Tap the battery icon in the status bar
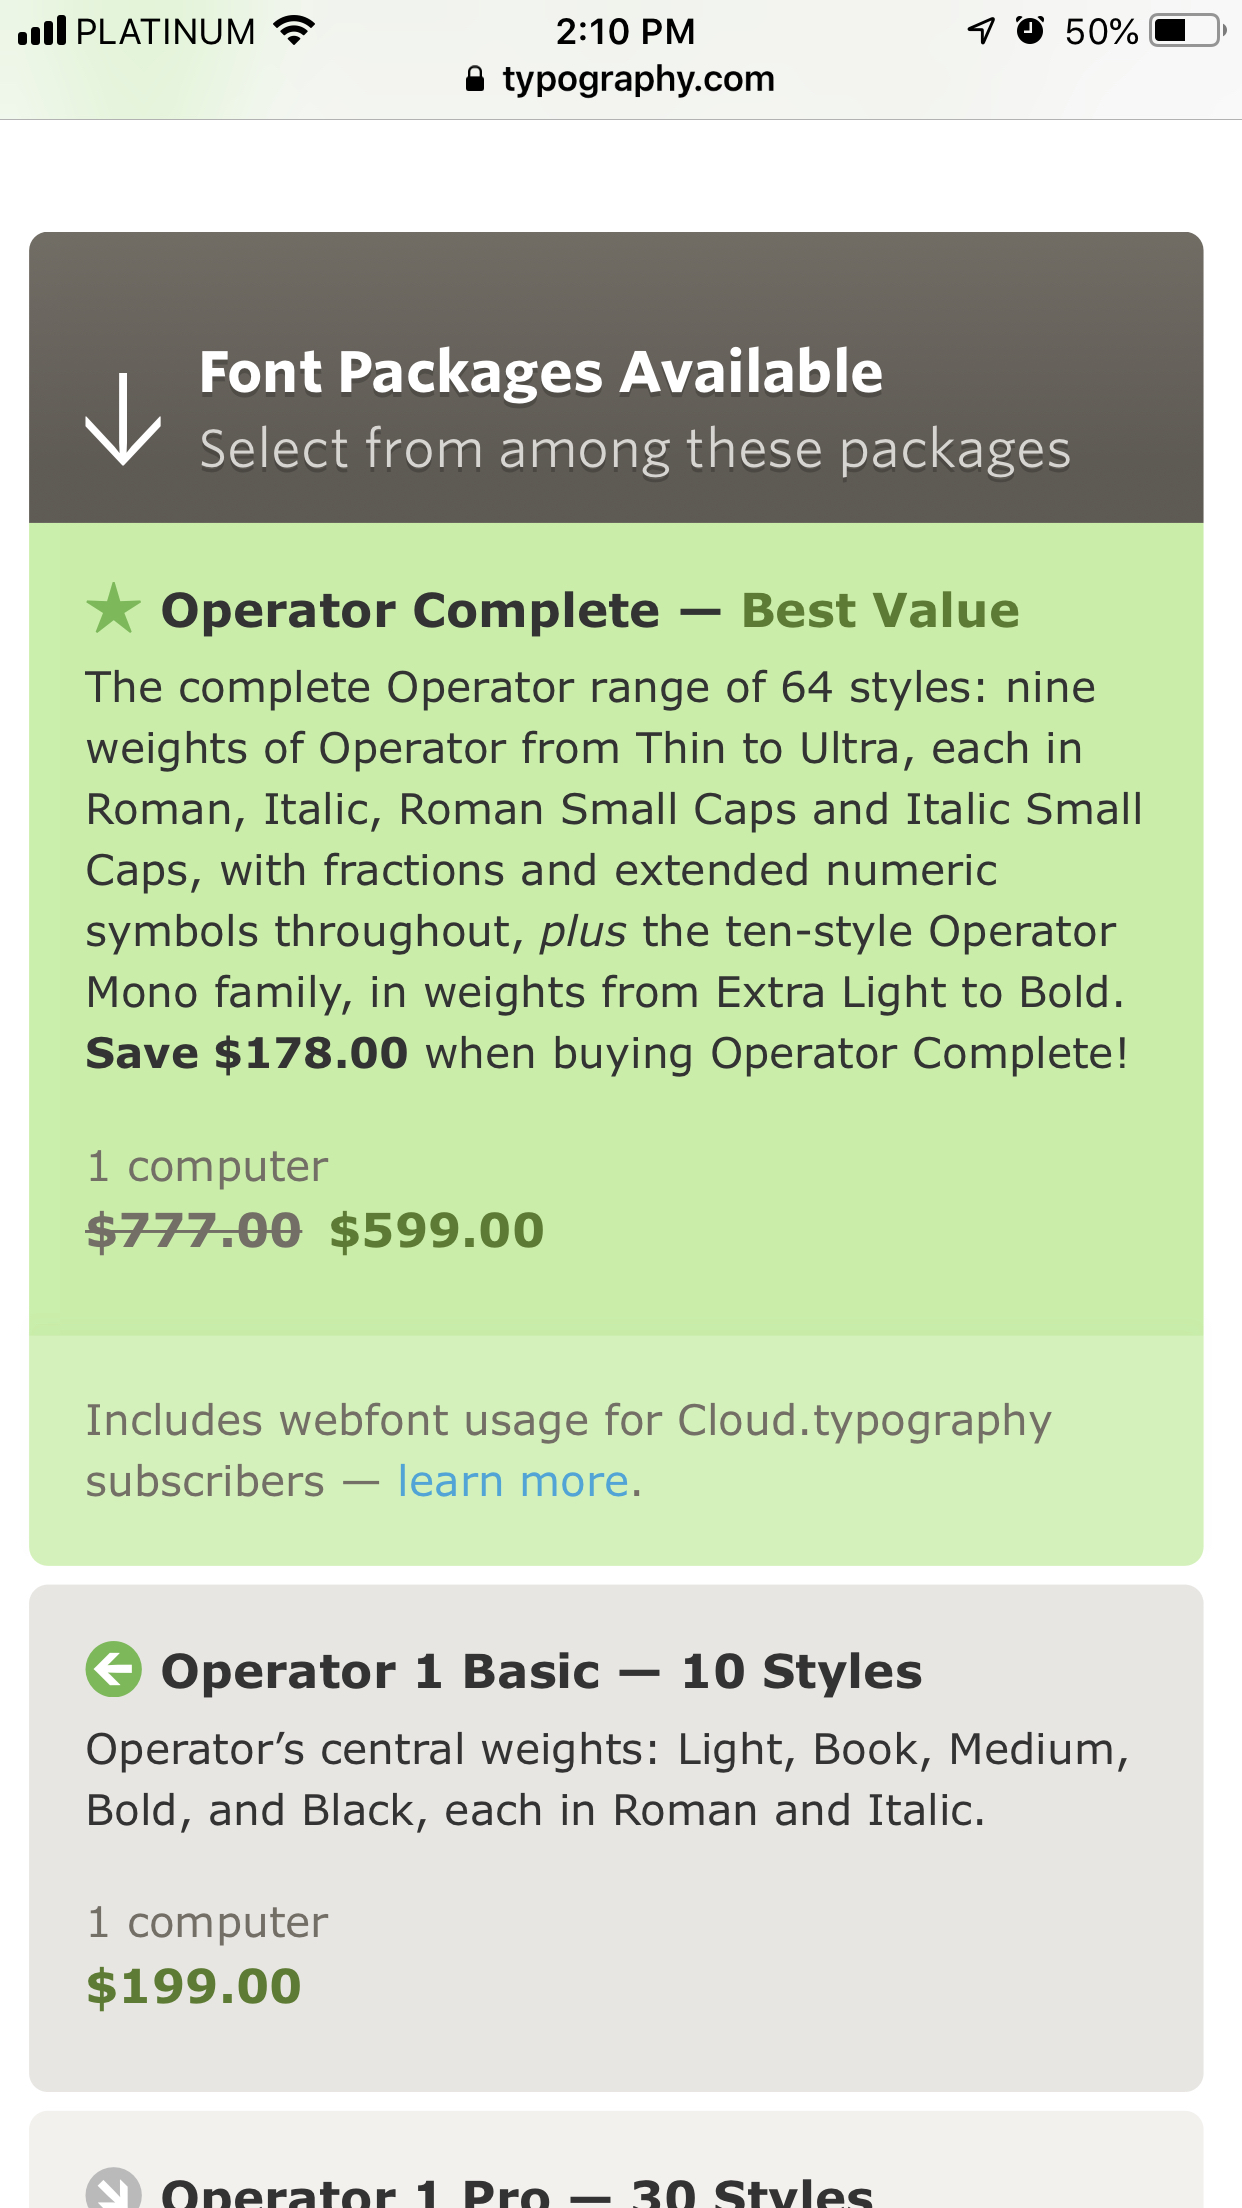This screenshot has height=2208, width=1242. [x=1187, y=31]
